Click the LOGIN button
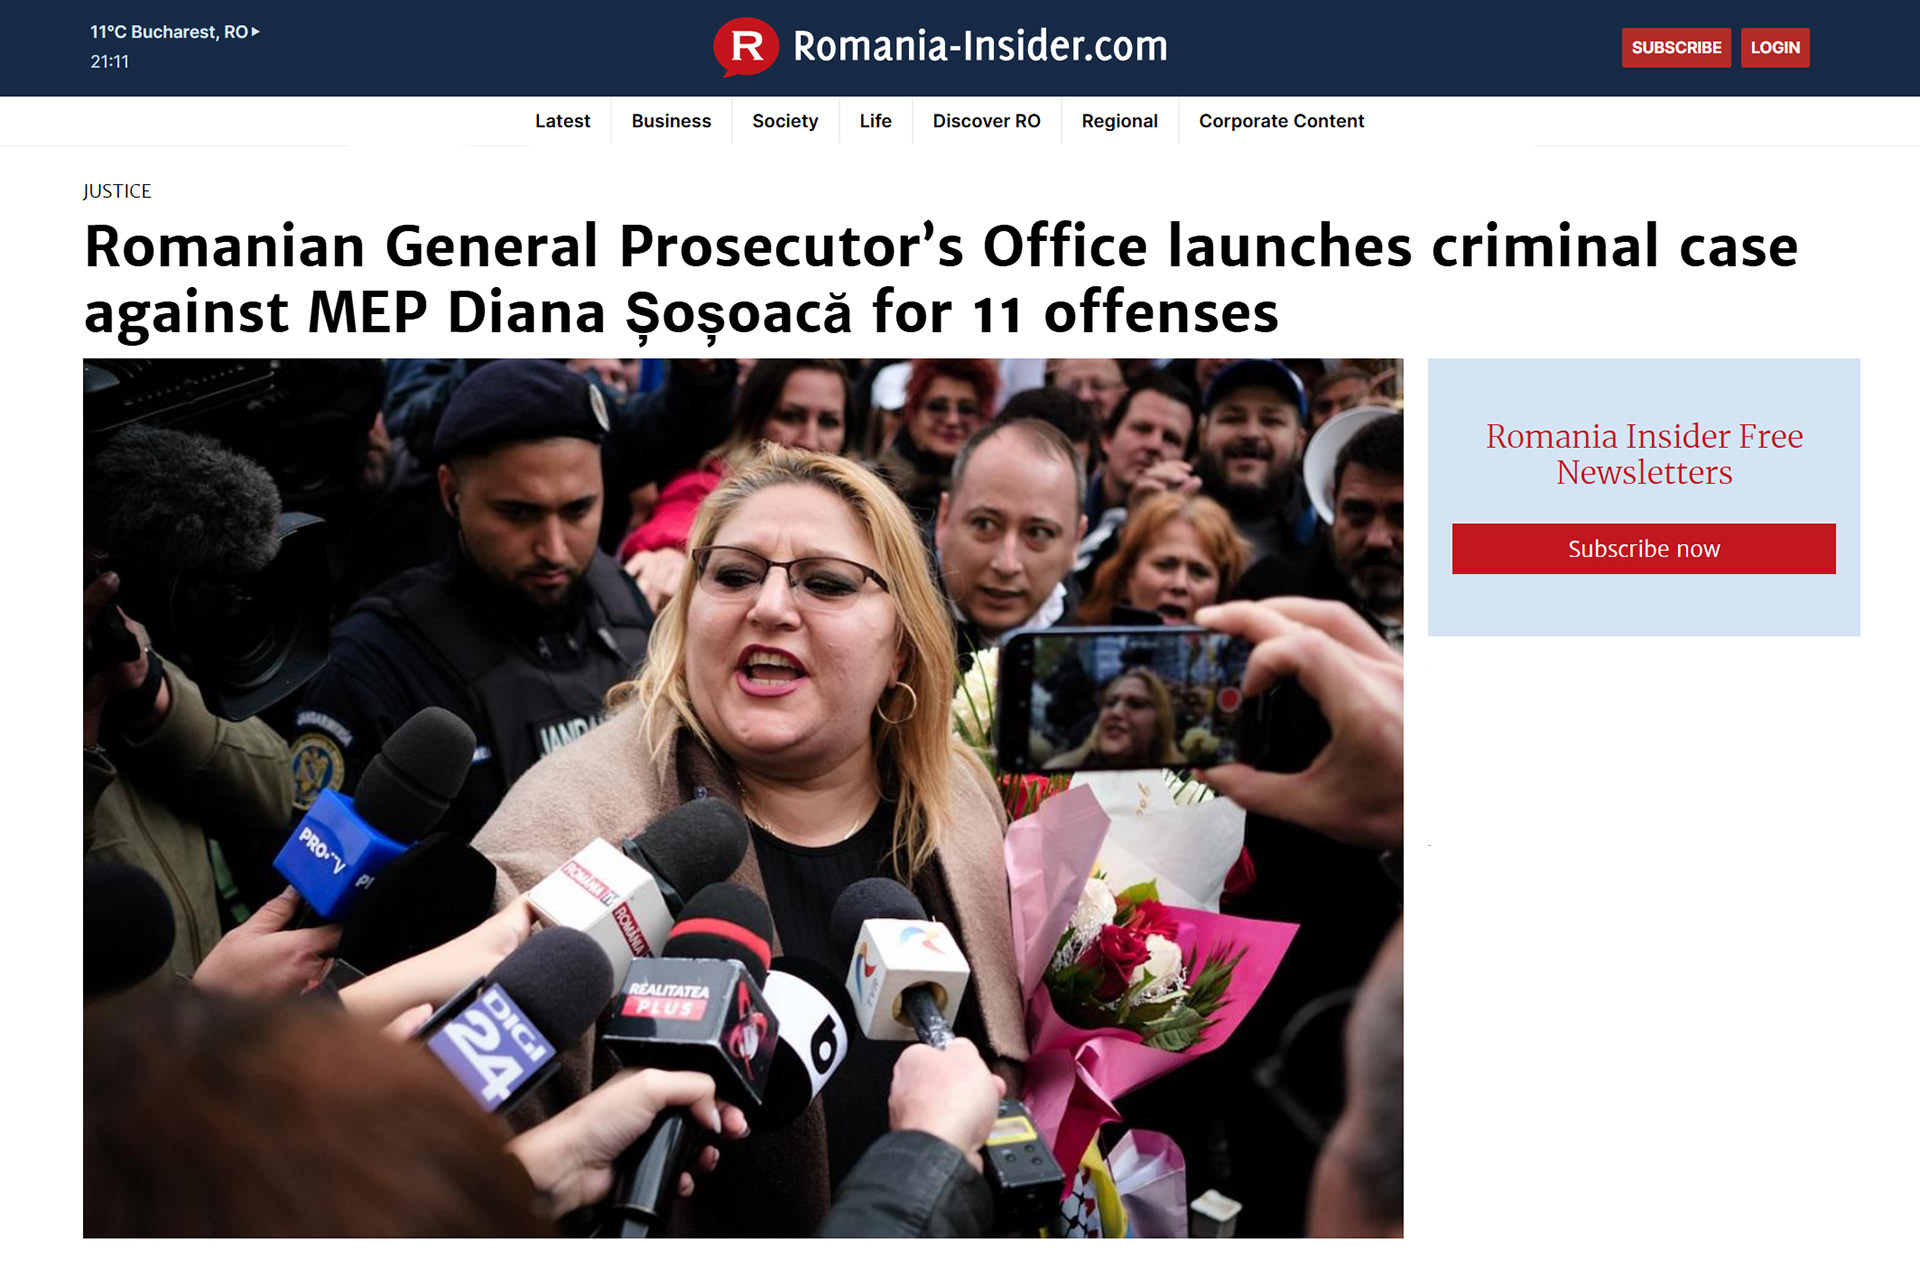 pyautogui.click(x=1775, y=48)
